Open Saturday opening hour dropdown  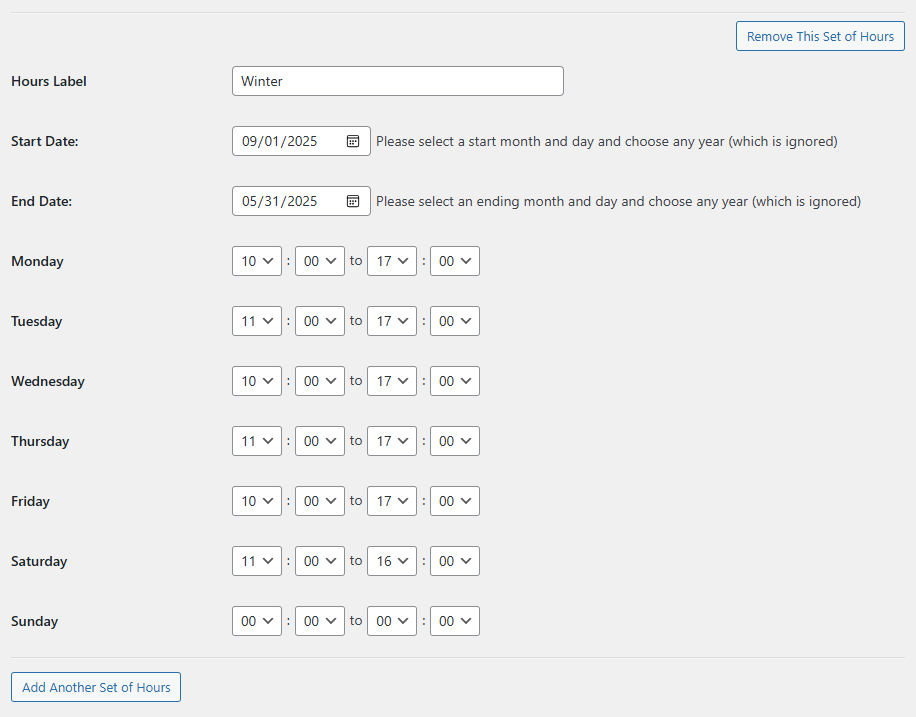click(x=257, y=561)
